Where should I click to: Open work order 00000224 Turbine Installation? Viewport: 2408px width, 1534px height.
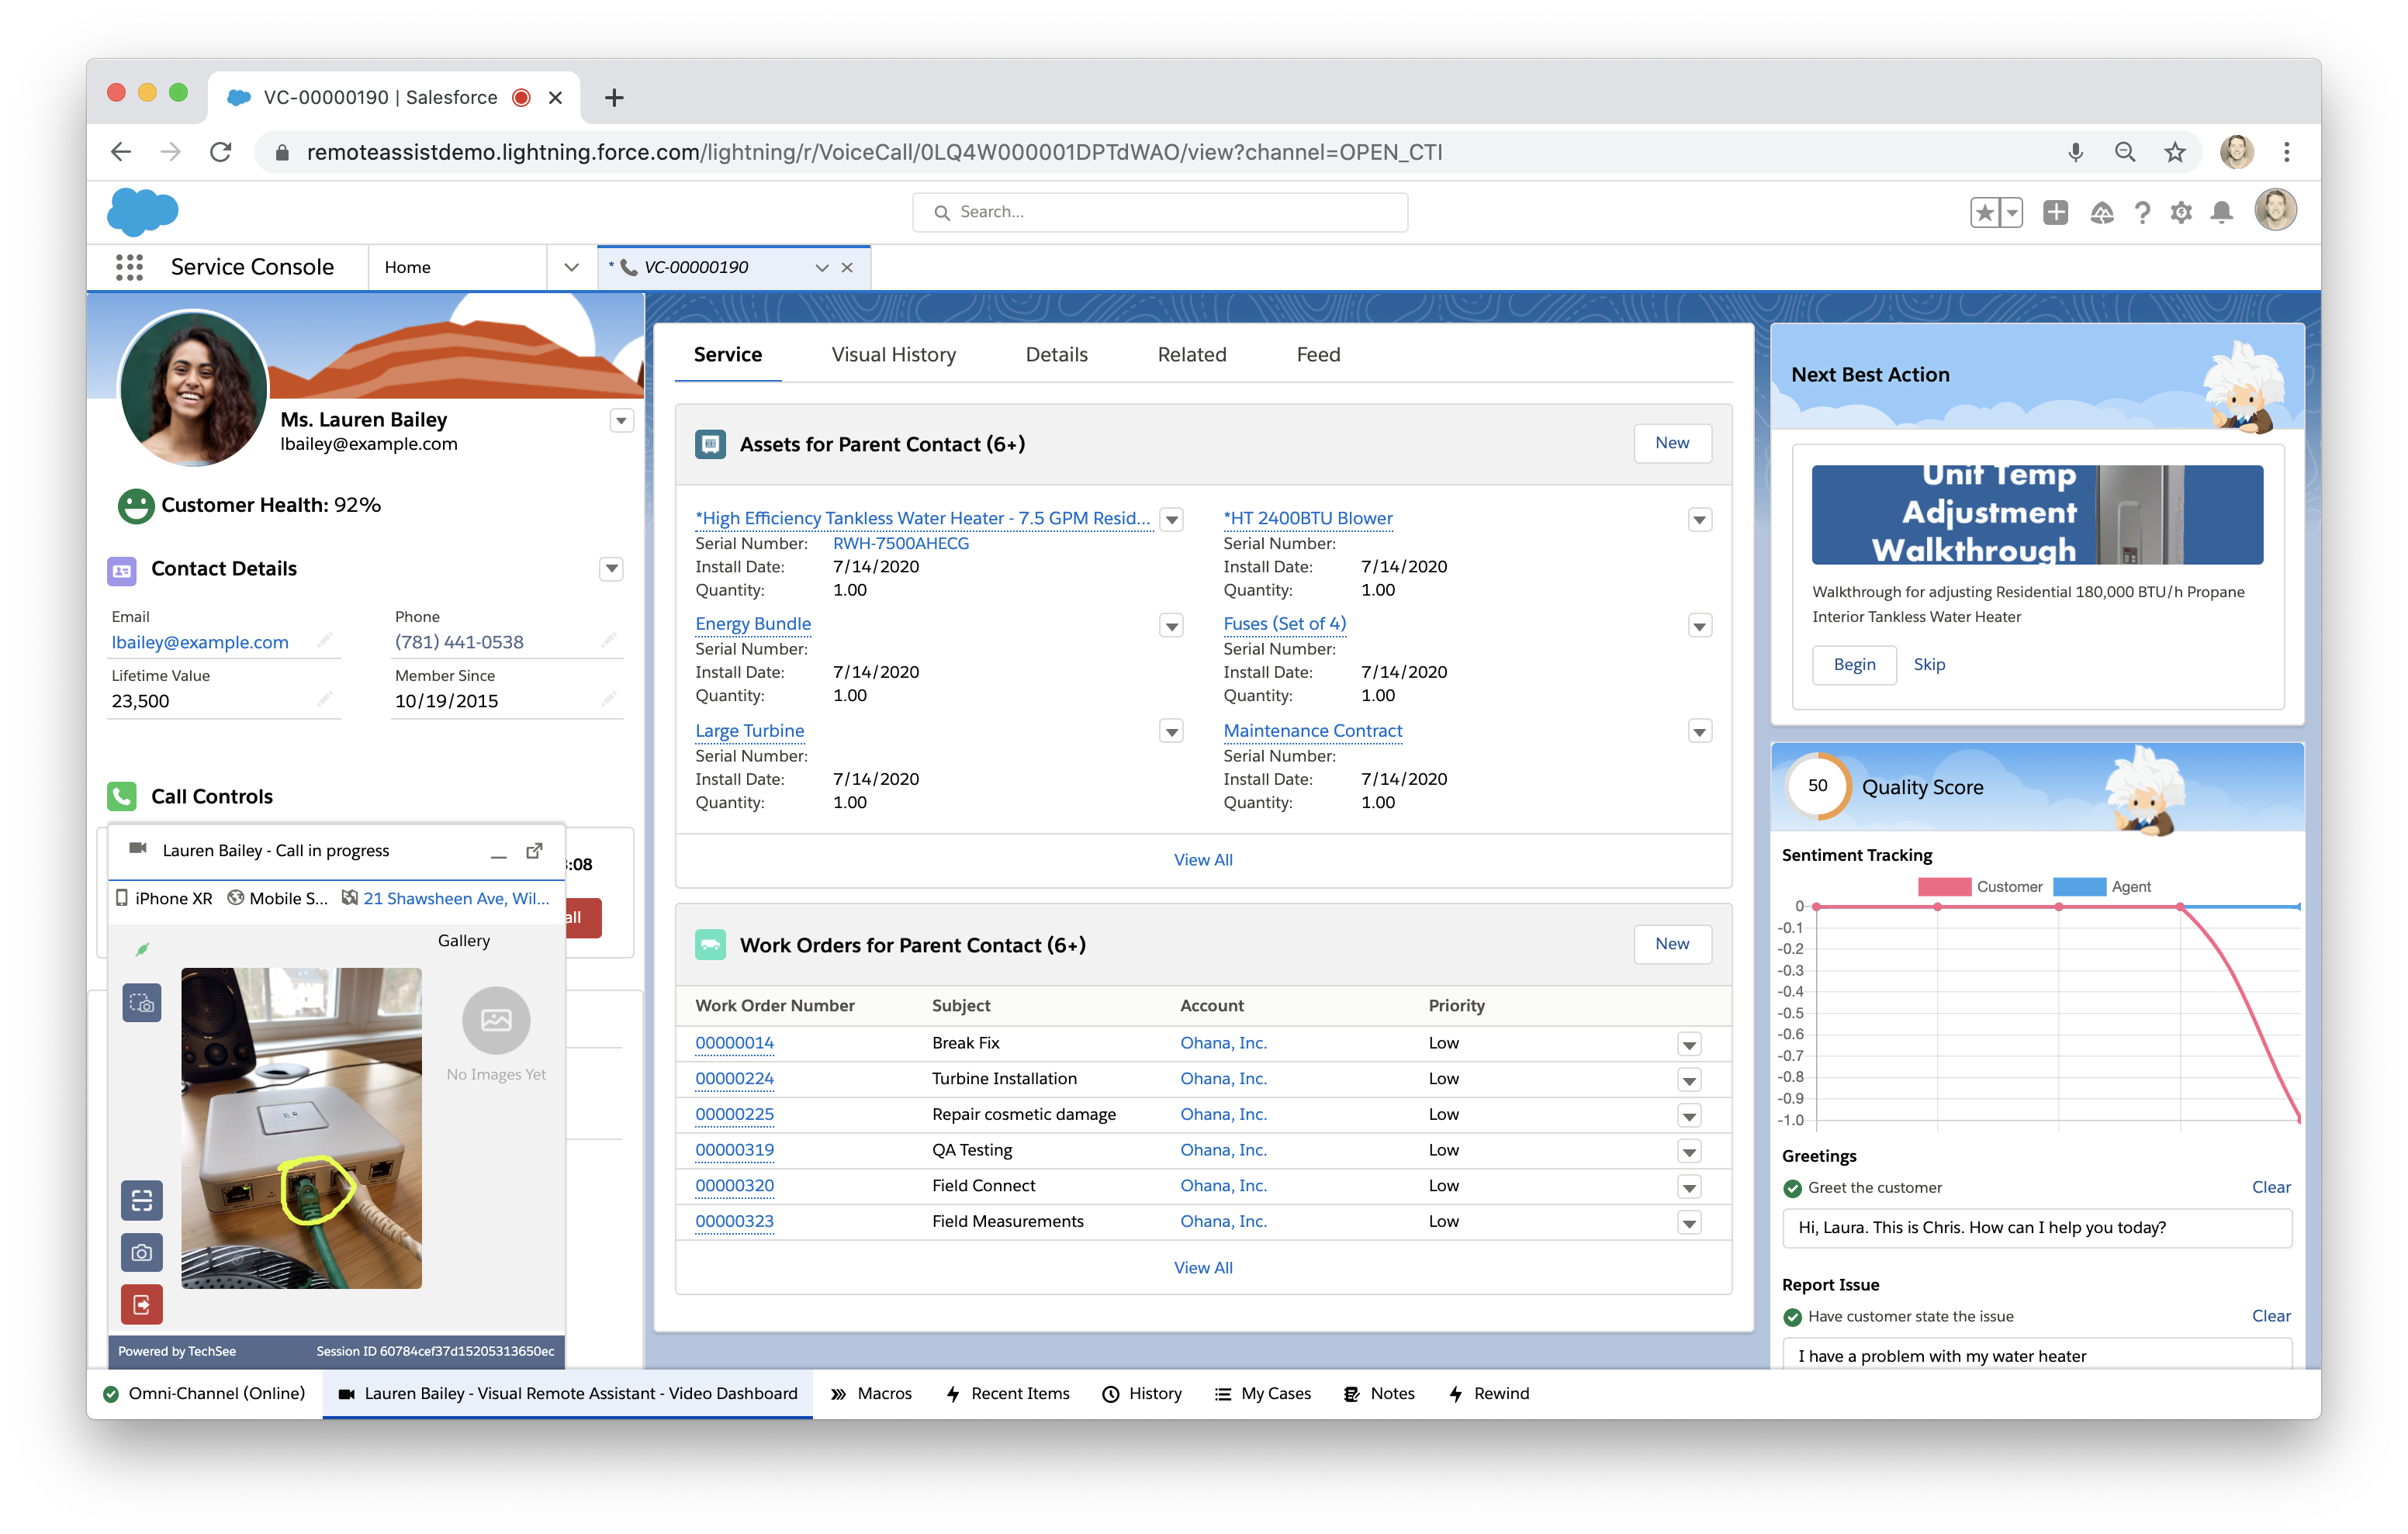(735, 1078)
